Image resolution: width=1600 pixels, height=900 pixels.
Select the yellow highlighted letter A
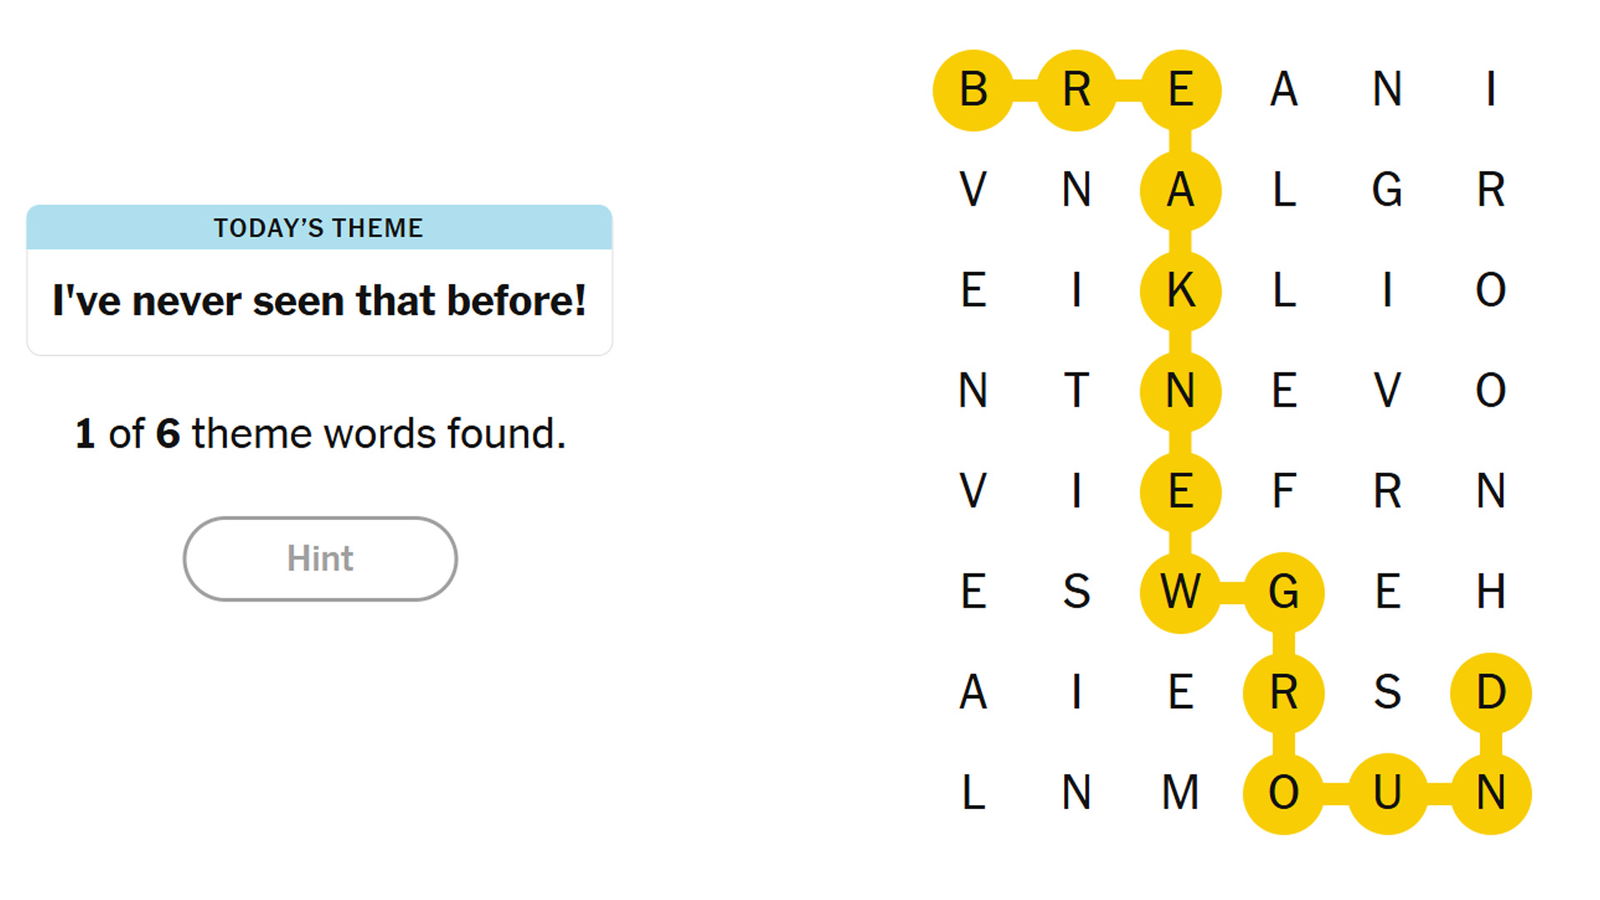1180,190
